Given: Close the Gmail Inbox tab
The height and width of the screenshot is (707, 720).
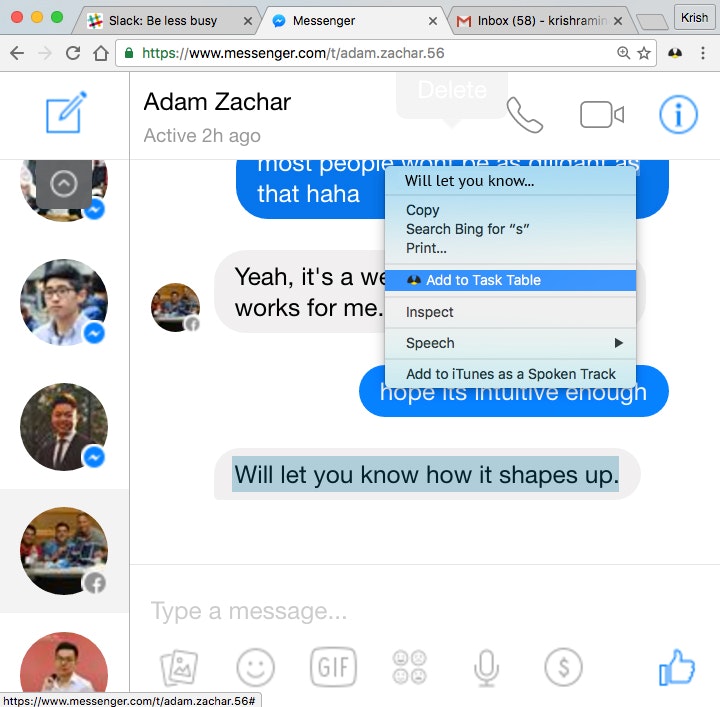Looking at the screenshot, I should pyautogui.click(x=618, y=21).
